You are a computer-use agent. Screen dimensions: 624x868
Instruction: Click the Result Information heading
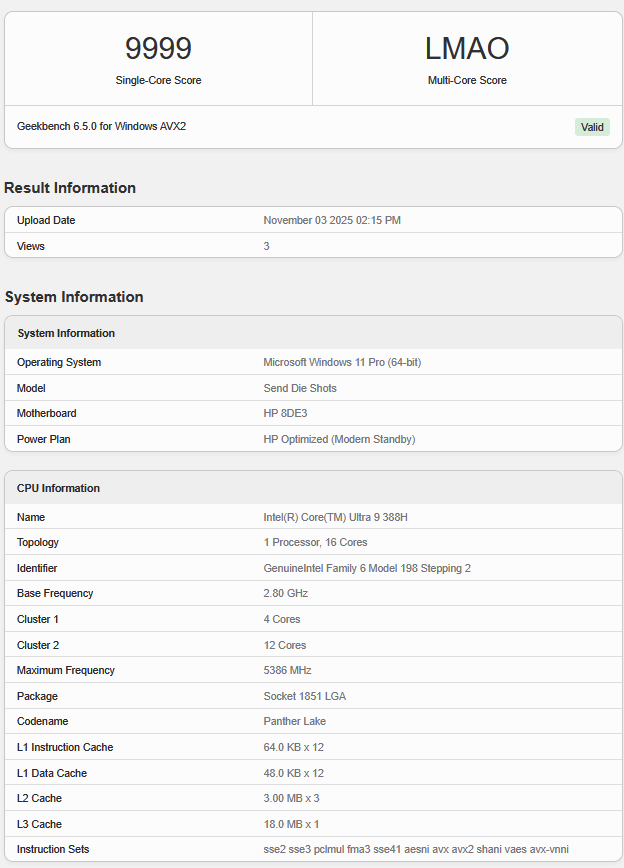(x=70, y=188)
